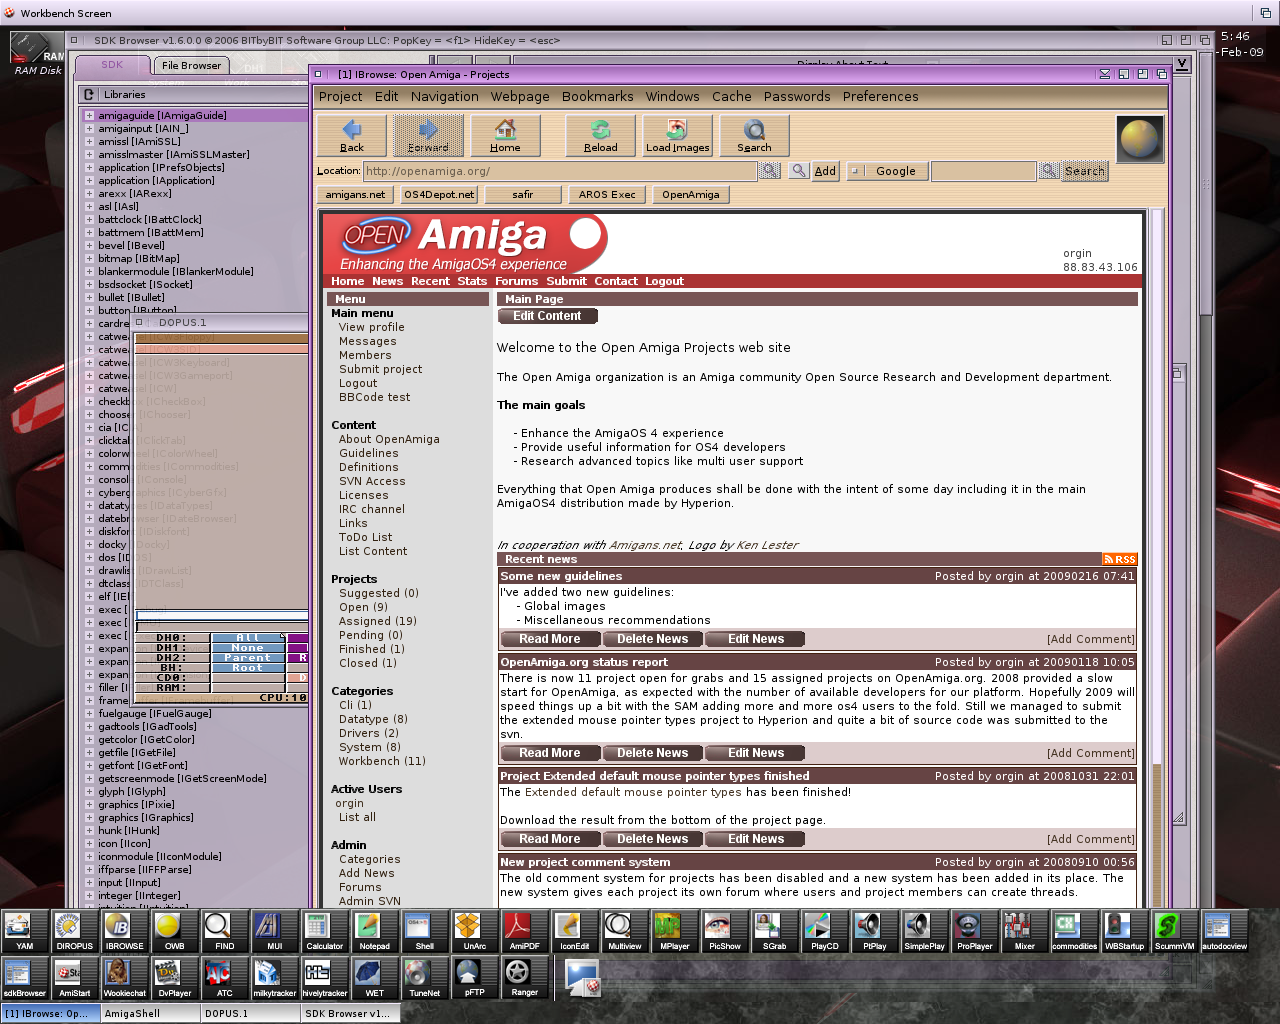
Task: Click the Search toolbar button in IBrowse
Action: (x=754, y=135)
